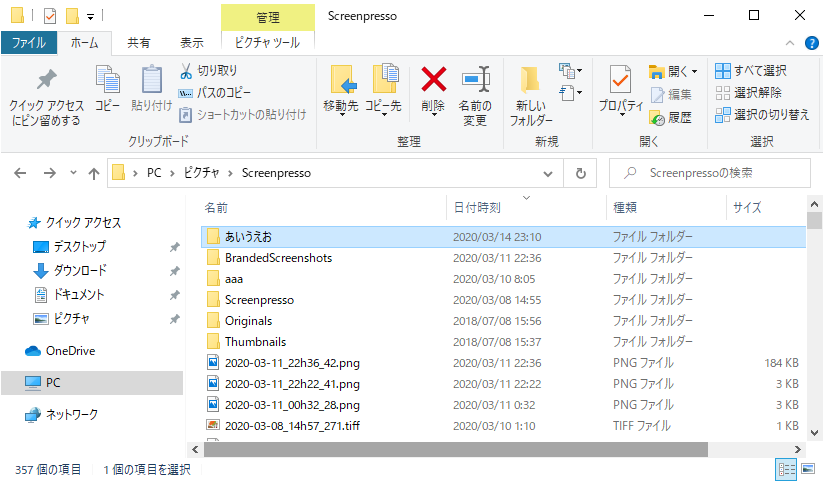Click the vertical scrollbar down arrow
This screenshot has height=482, width=824.
(x=815, y=433)
